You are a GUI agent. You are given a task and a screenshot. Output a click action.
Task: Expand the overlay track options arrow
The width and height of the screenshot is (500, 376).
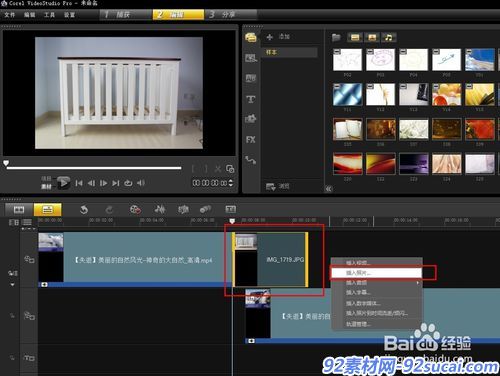[x=13, y=285]
